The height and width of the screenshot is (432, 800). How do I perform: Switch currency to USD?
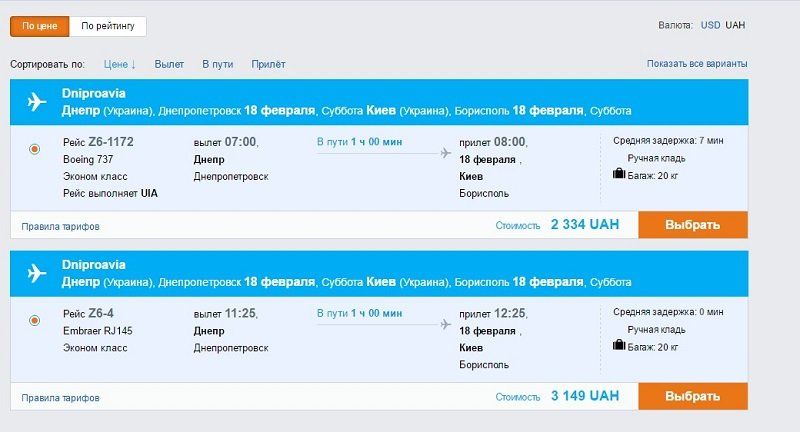(x=710, y=24)
